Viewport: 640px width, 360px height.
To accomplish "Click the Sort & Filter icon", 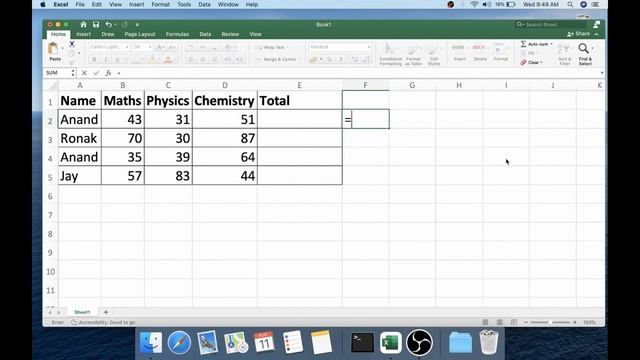I will coord(564,49).
